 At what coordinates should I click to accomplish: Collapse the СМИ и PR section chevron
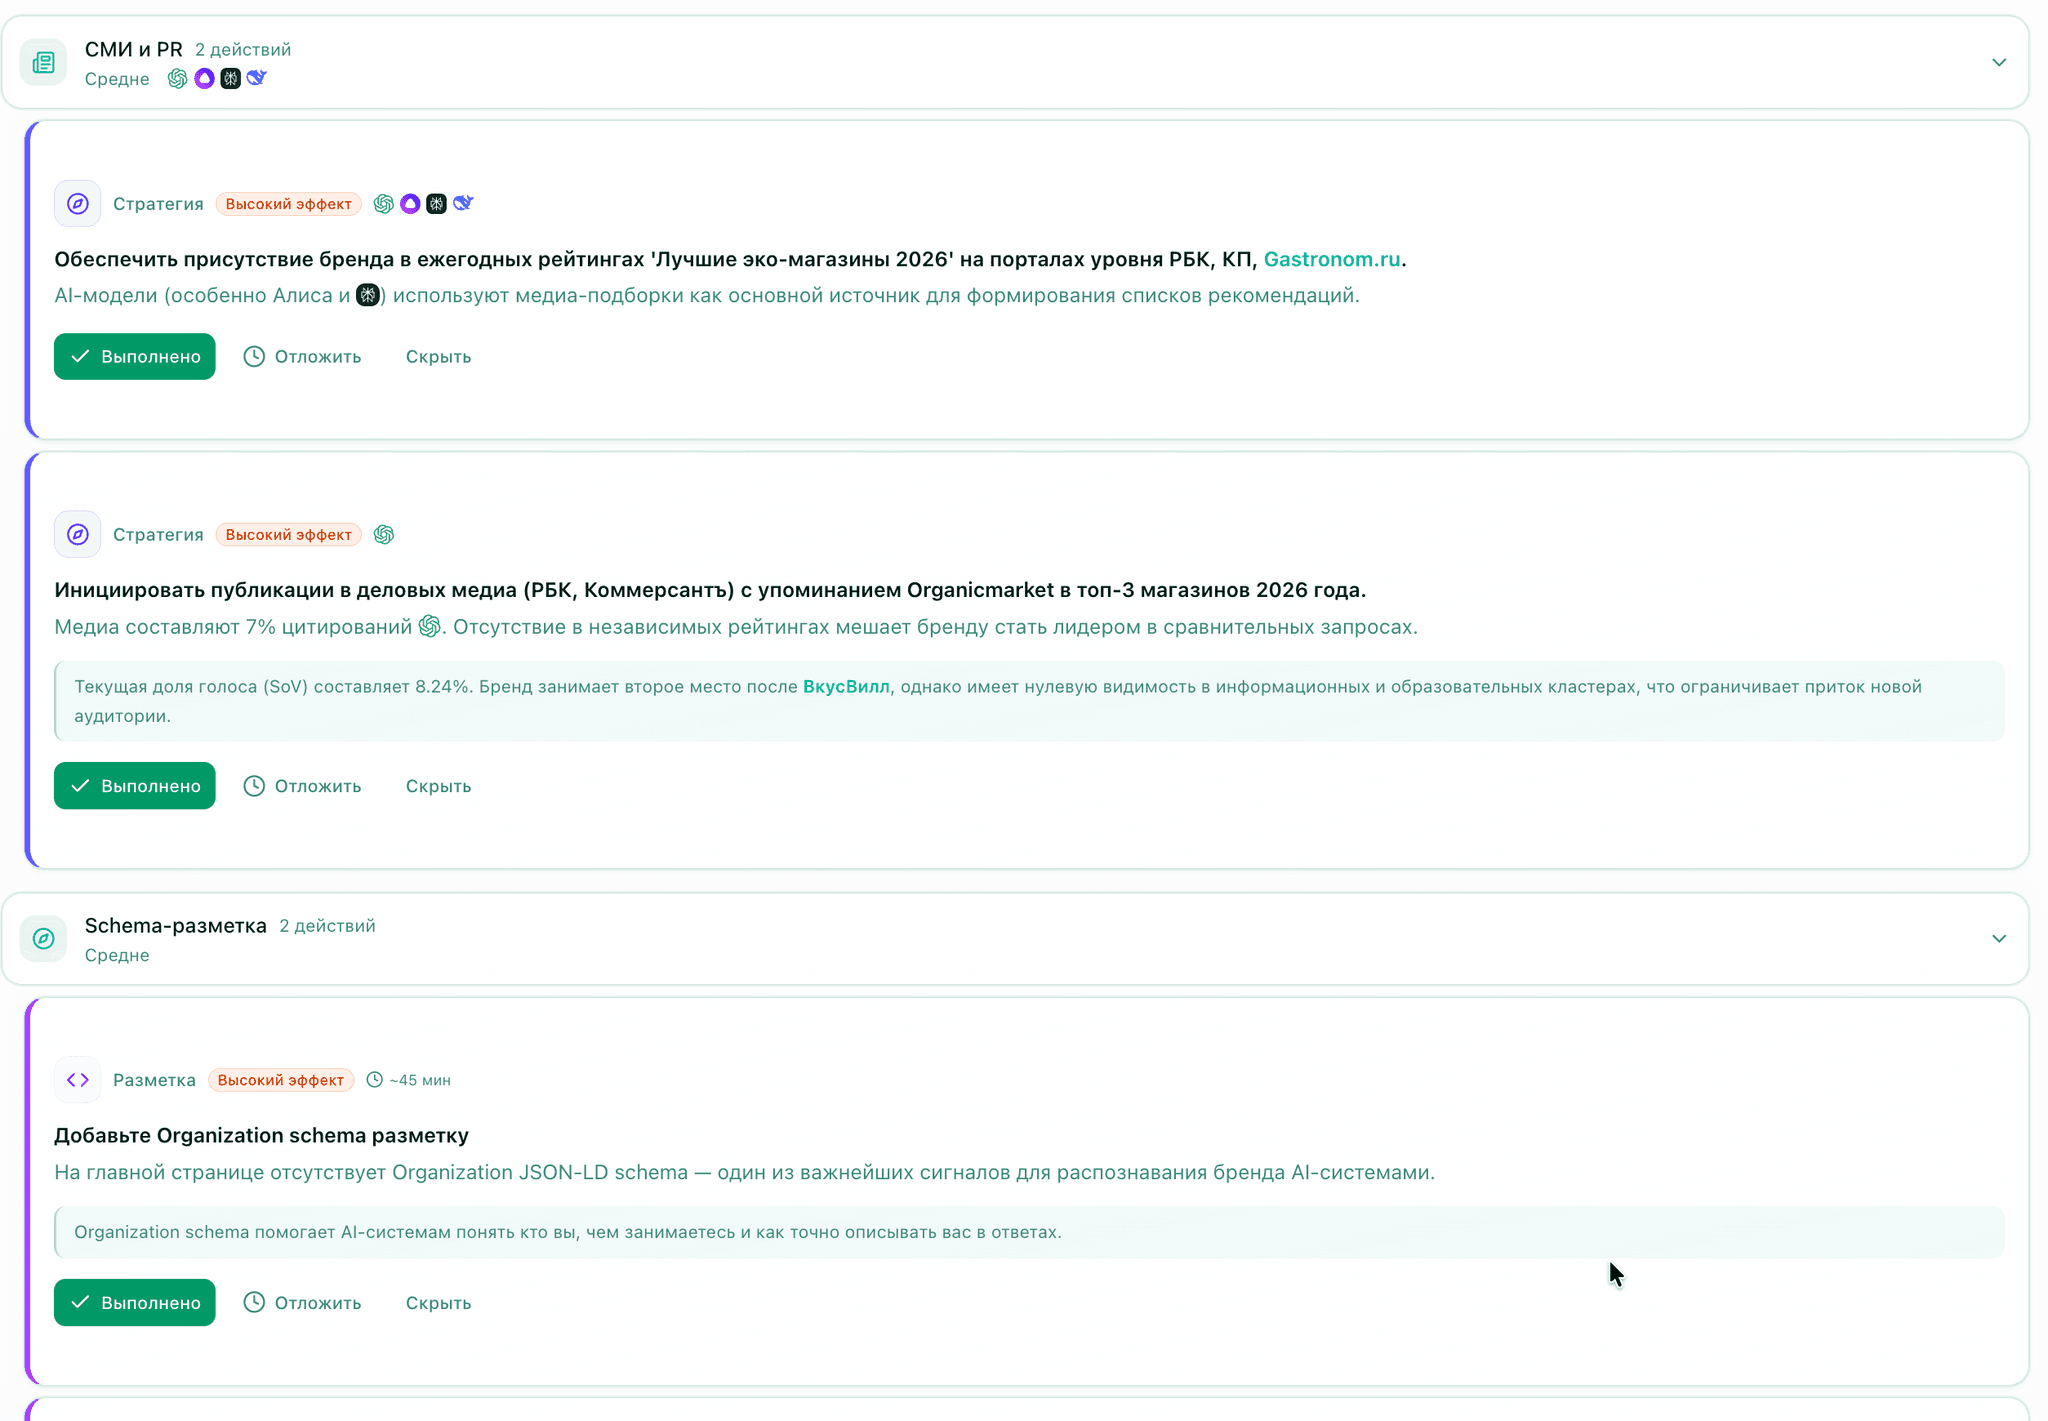(x=1999, y=61)
